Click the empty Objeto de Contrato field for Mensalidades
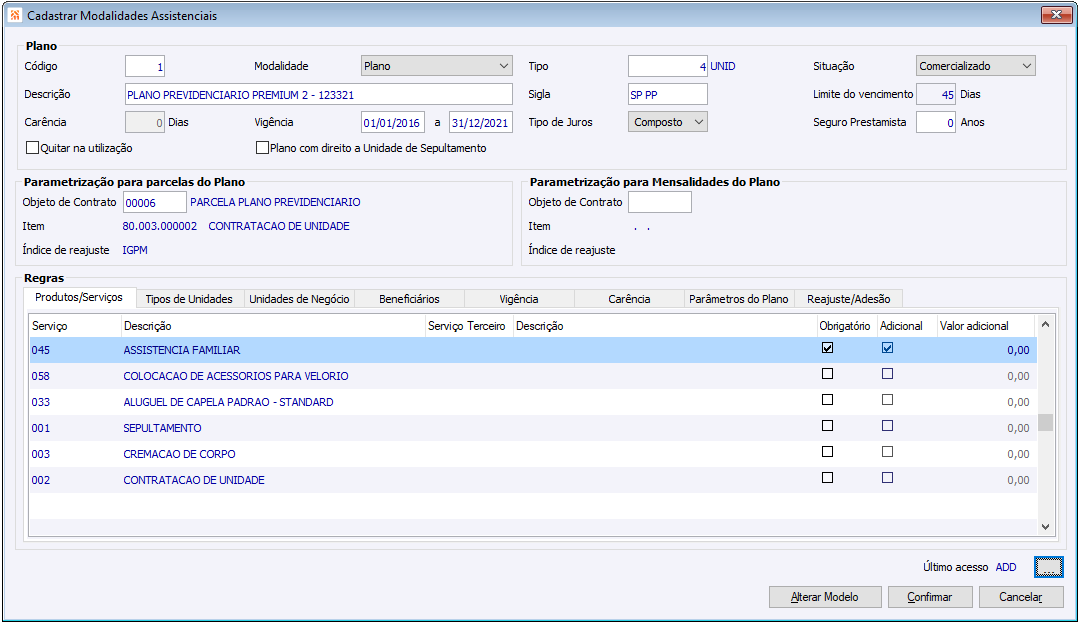 [660, 202]
